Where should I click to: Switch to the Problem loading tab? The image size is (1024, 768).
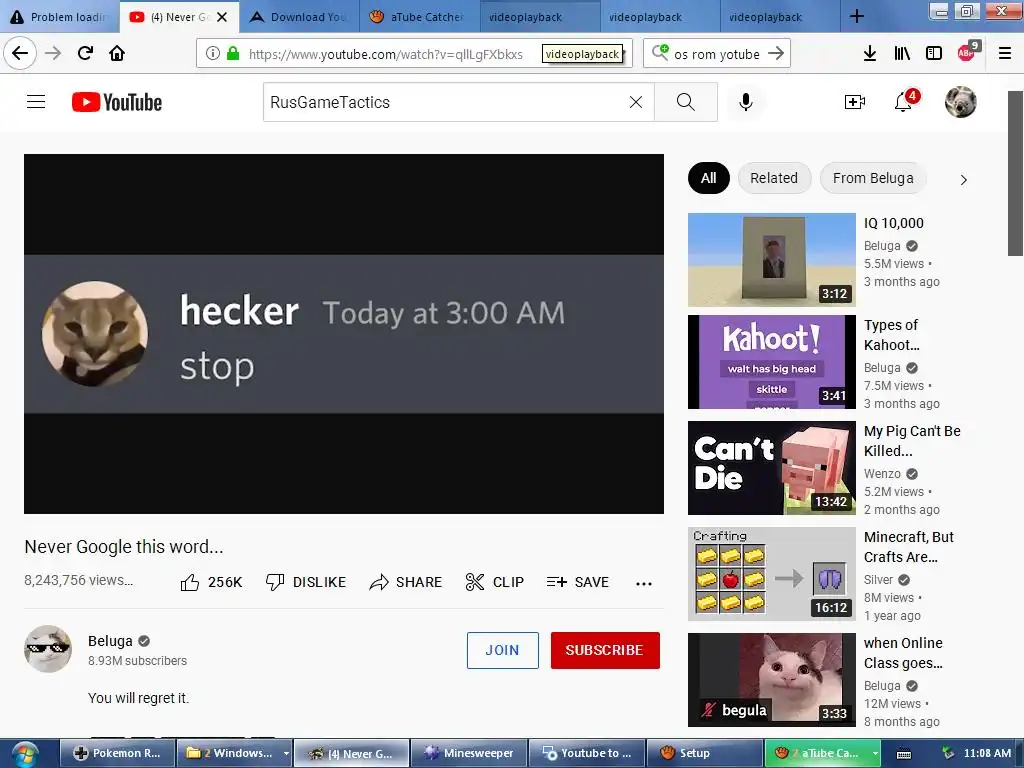coord(59,17)
